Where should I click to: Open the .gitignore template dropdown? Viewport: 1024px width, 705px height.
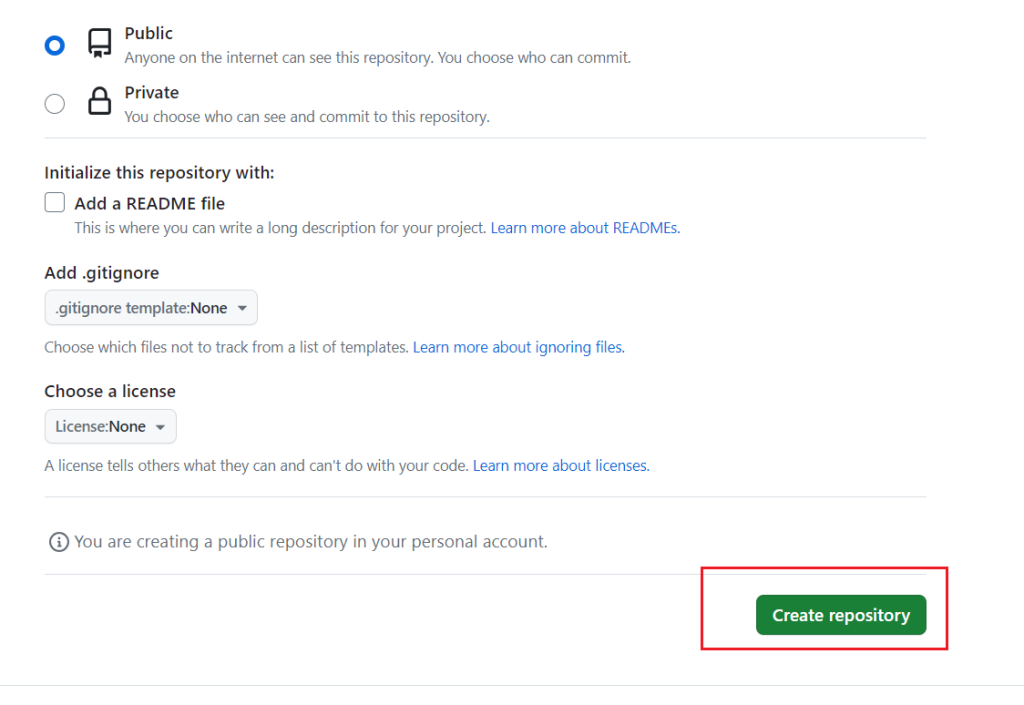click(151, 307)
